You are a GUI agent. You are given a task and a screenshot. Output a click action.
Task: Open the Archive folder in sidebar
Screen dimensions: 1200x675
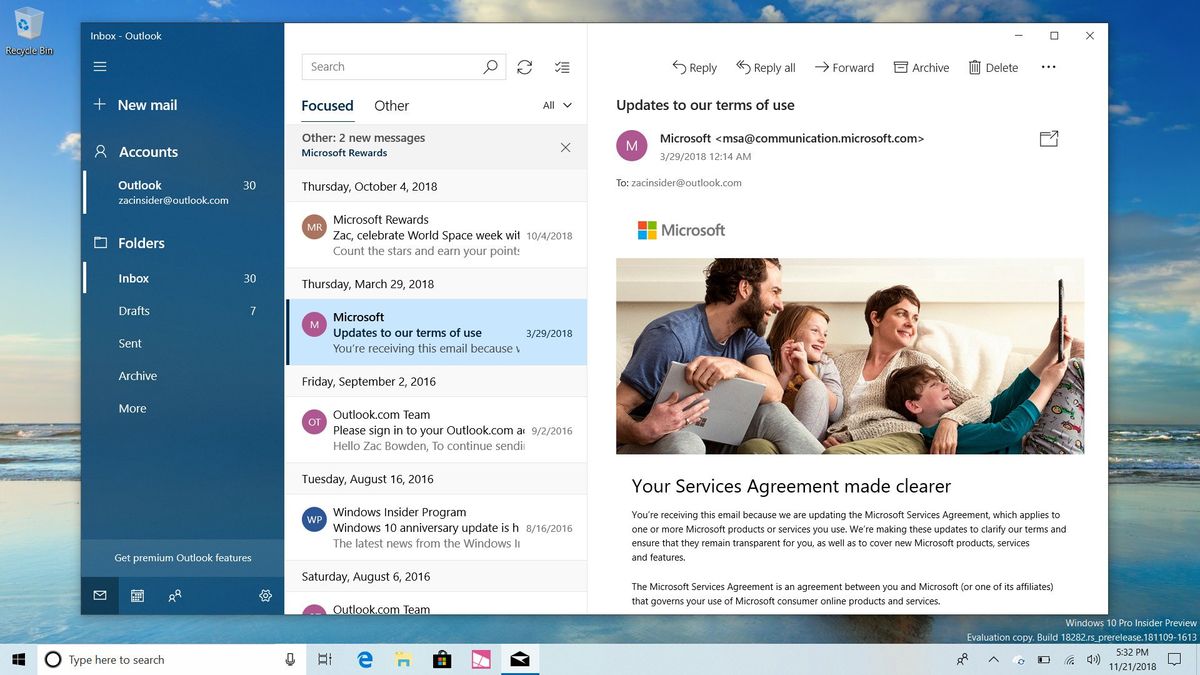tap(183, 376)
